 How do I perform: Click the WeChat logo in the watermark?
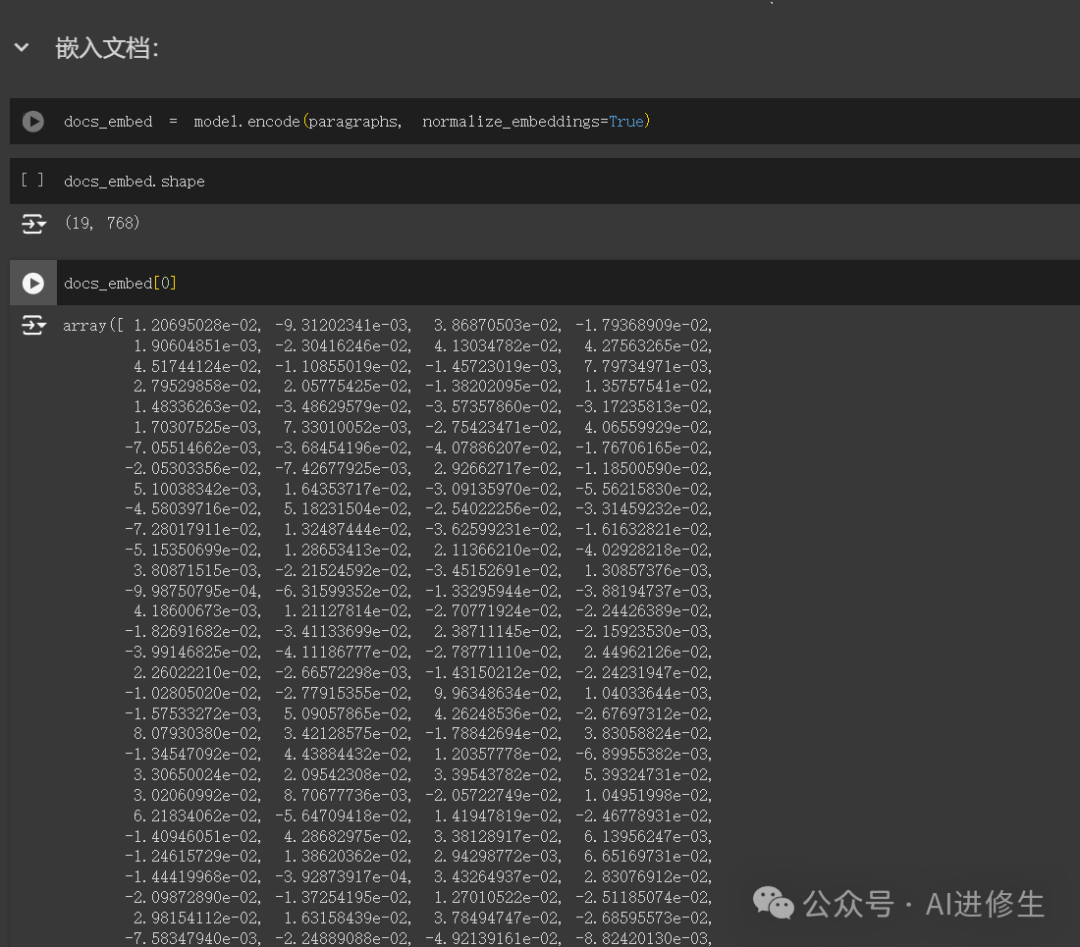[x=774, y=903]
